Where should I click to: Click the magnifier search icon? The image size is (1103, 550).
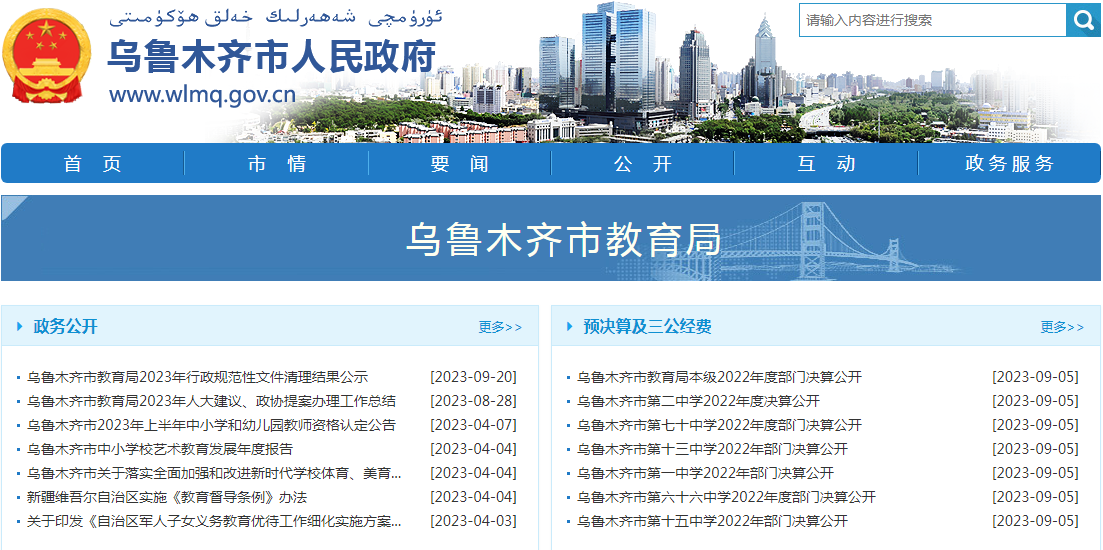1083,20
